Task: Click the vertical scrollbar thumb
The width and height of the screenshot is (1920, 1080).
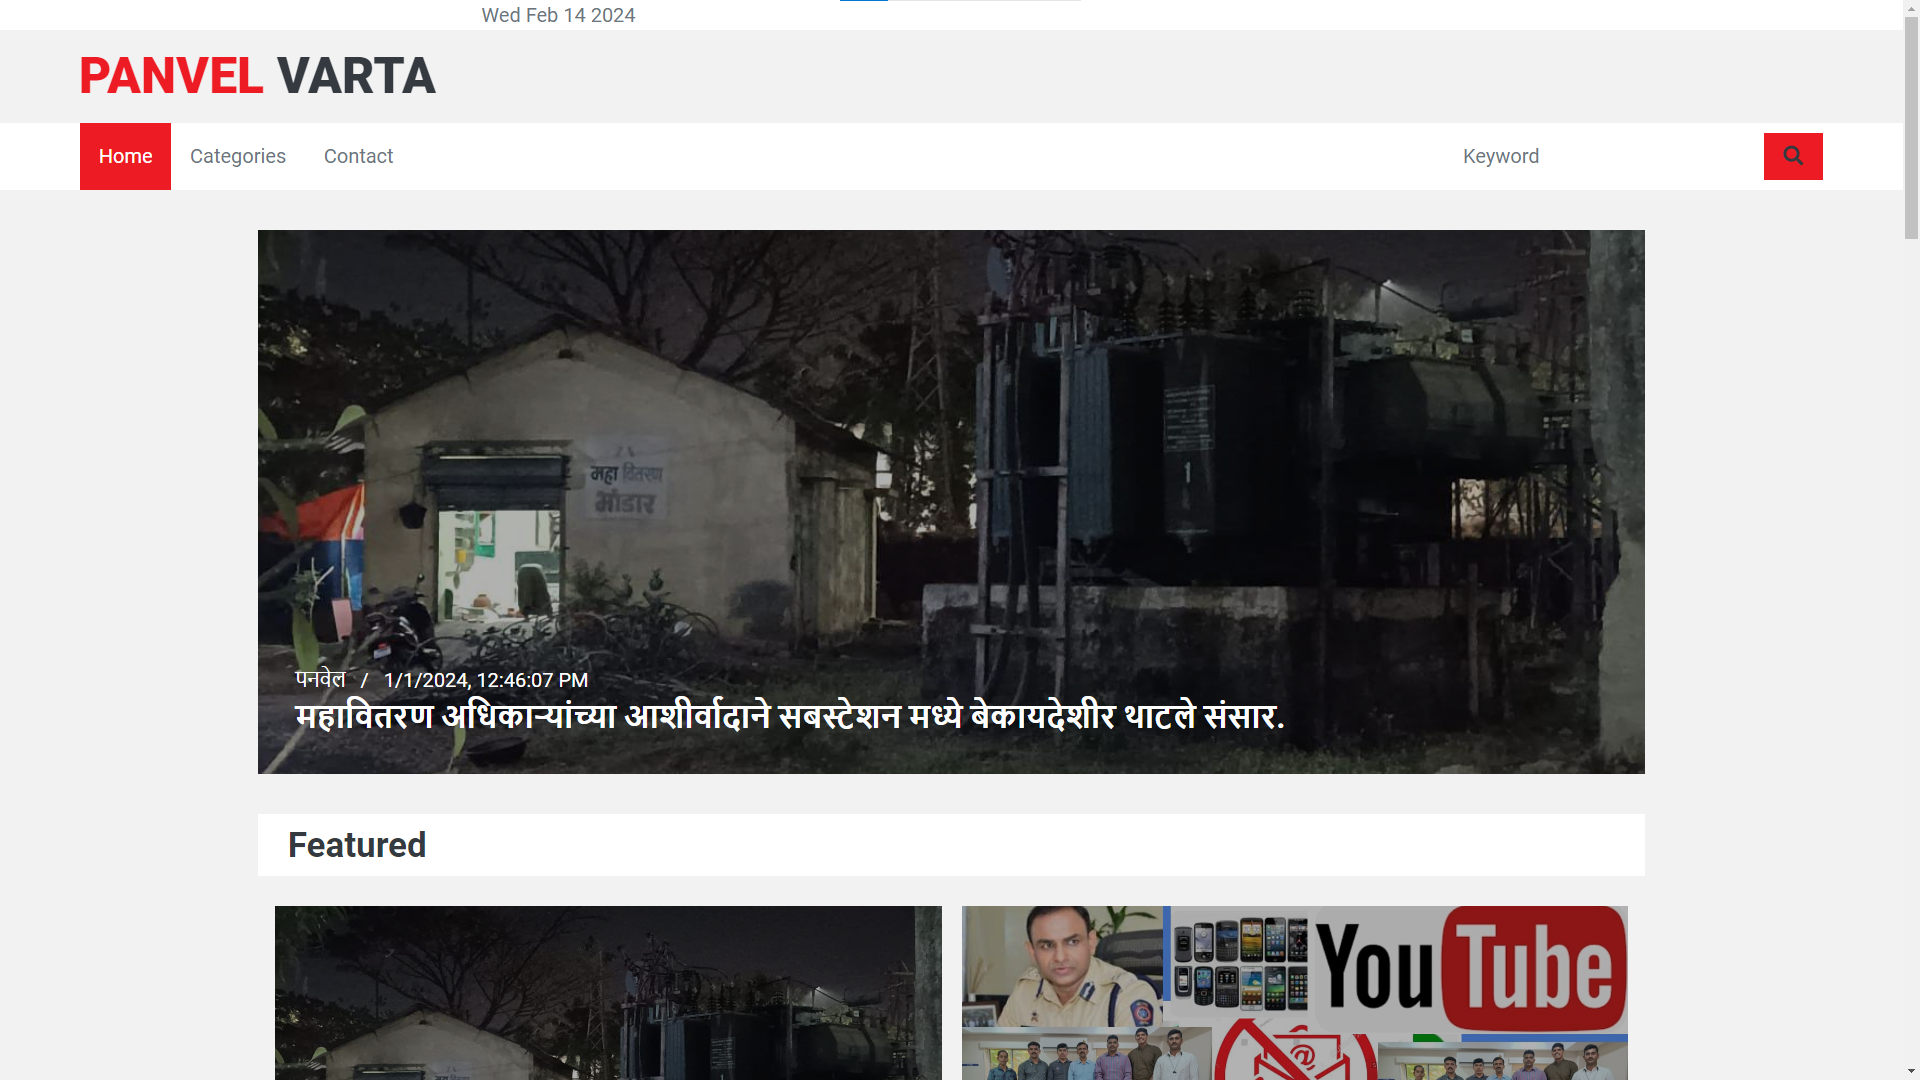Action: (1911, 127)
